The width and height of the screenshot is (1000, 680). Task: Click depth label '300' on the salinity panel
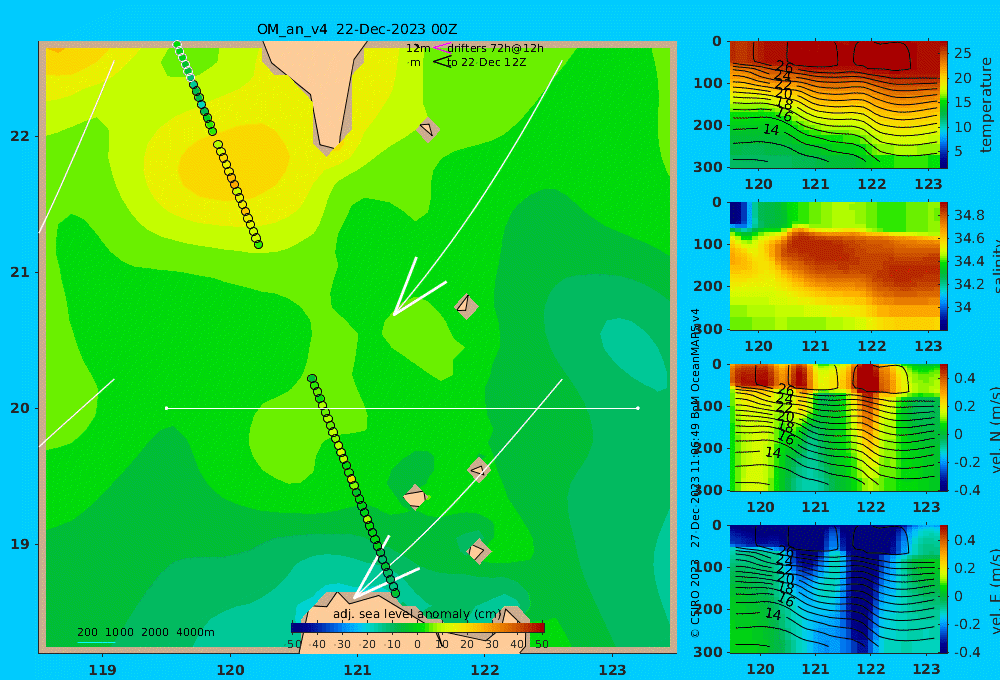(708, 329)
